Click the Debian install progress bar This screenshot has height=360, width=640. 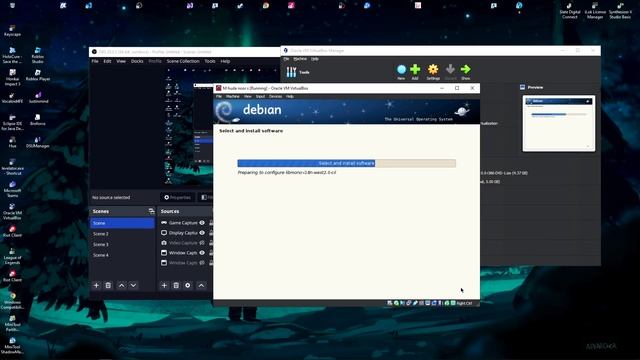pyautogui.click(x=347, y=163)
